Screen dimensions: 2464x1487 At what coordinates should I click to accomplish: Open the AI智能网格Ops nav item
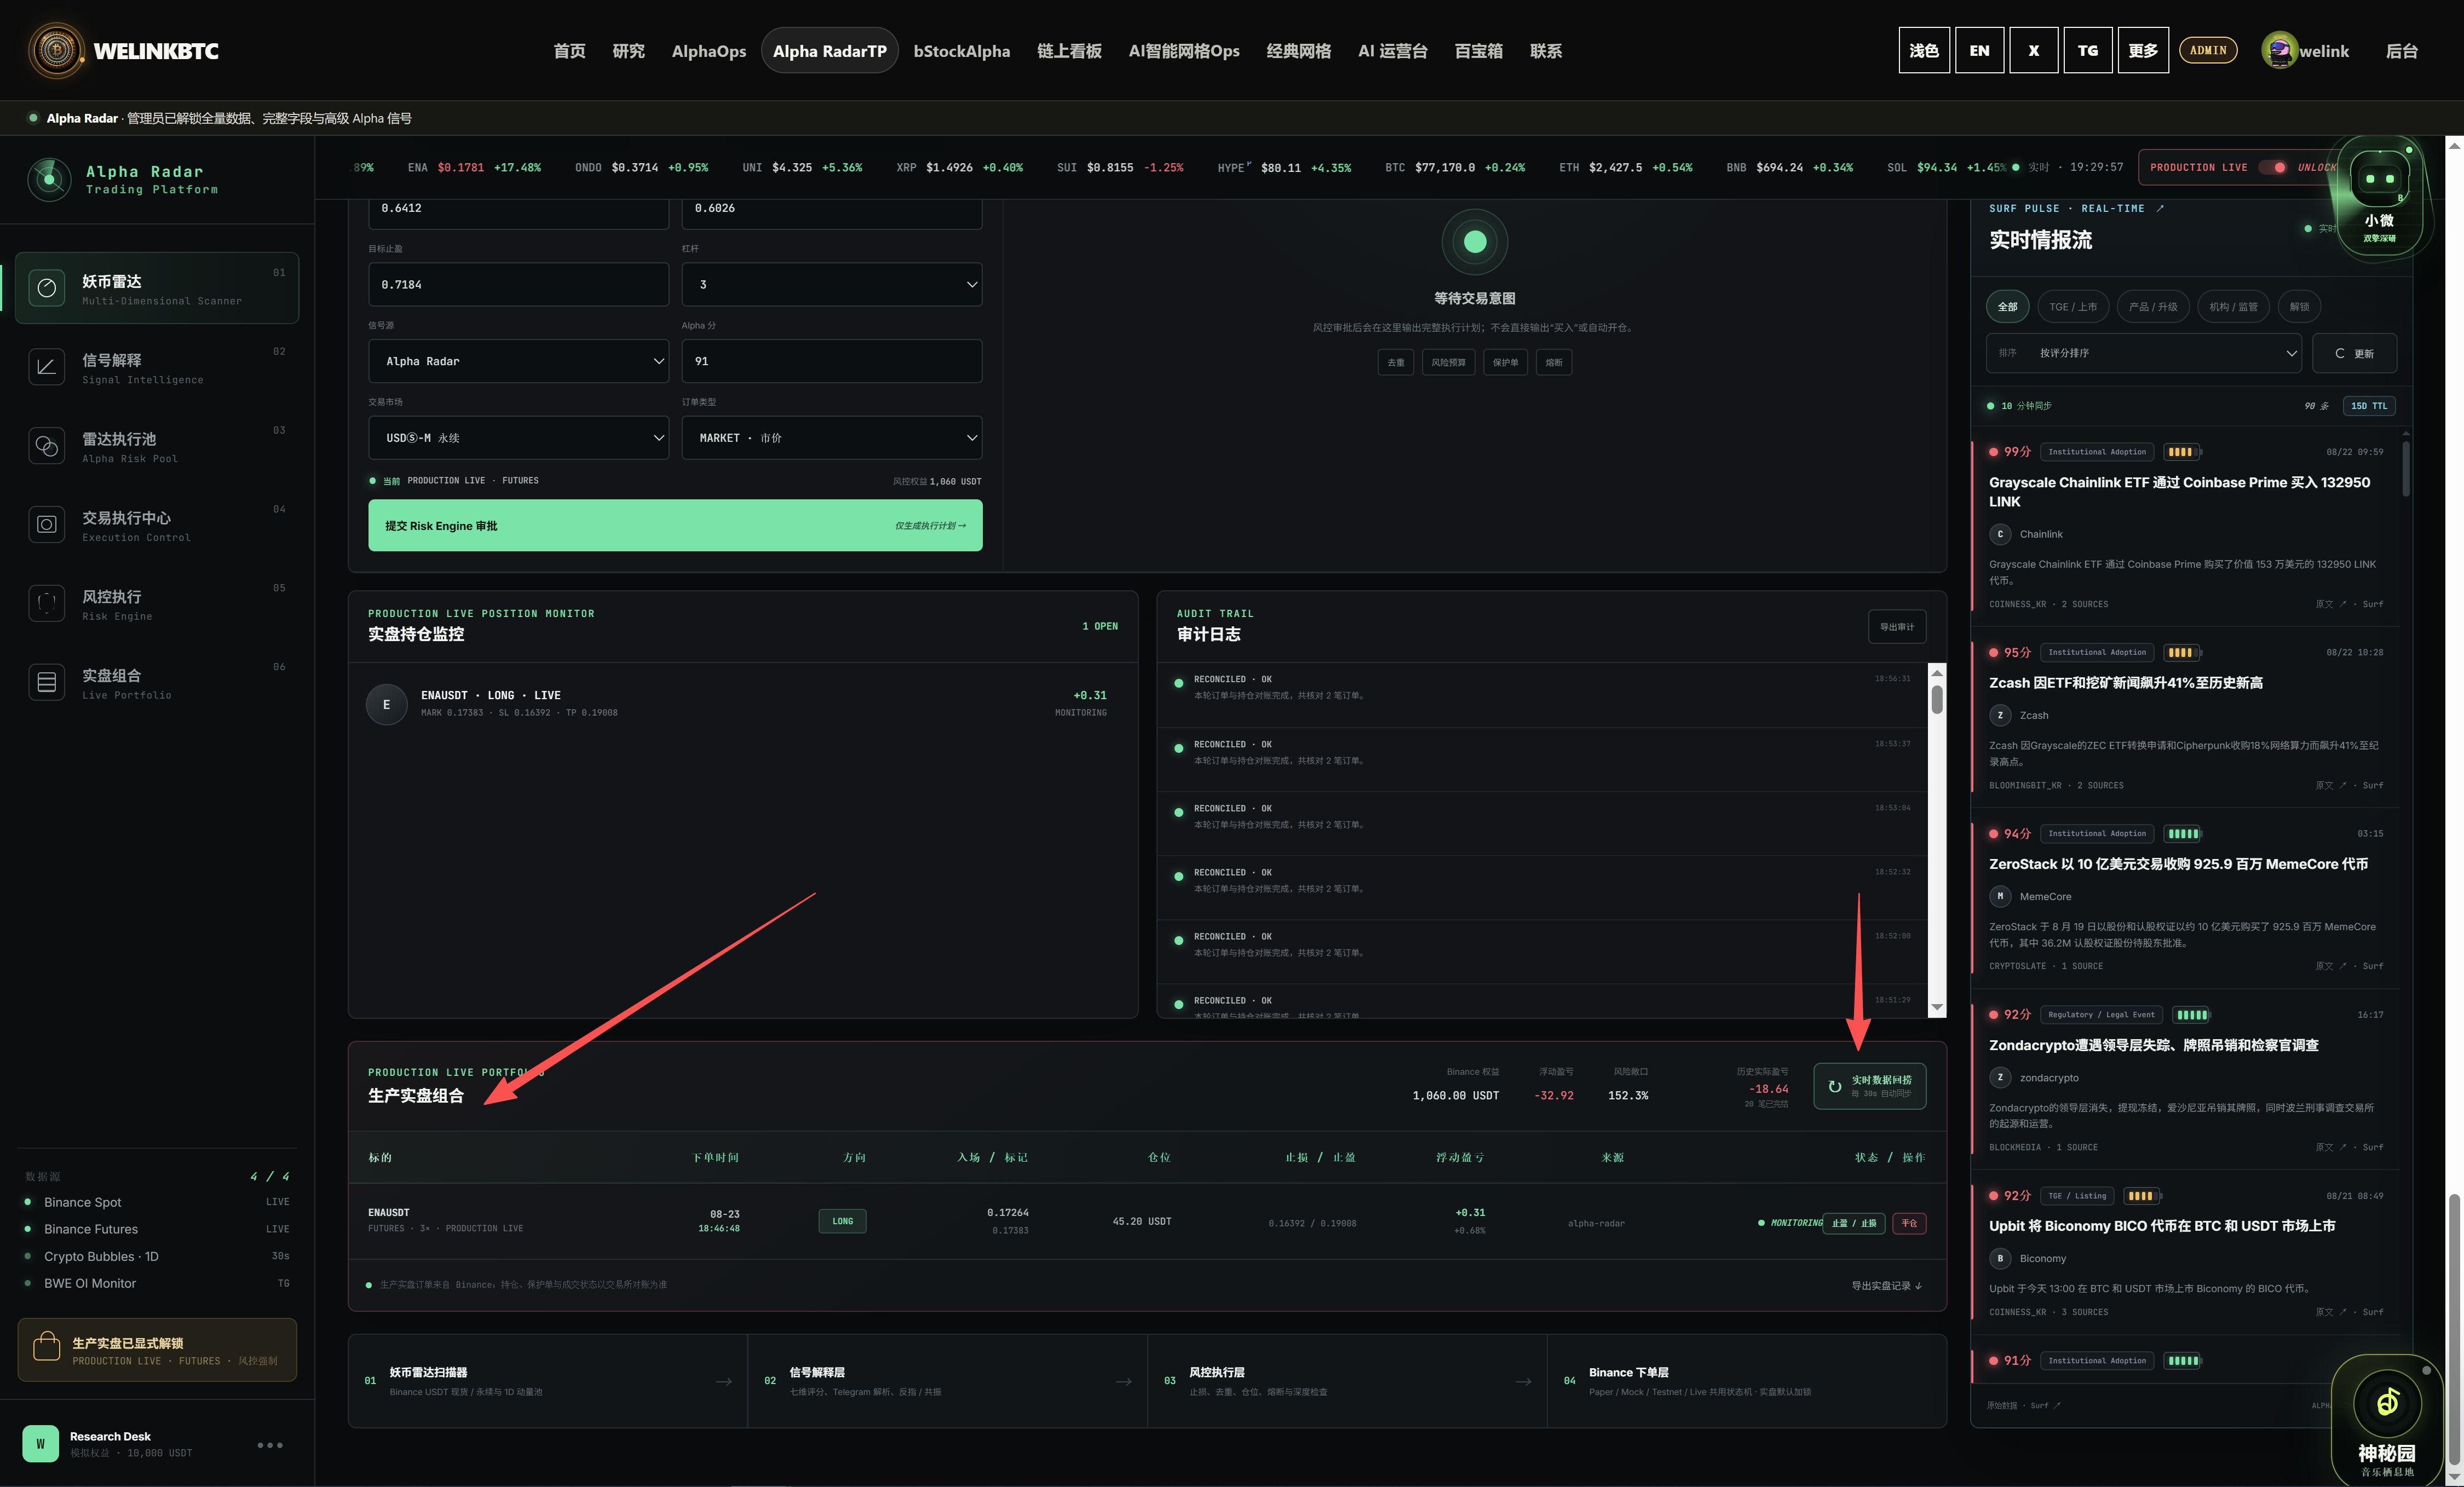pyautogui.click(x=1184, y=51)
